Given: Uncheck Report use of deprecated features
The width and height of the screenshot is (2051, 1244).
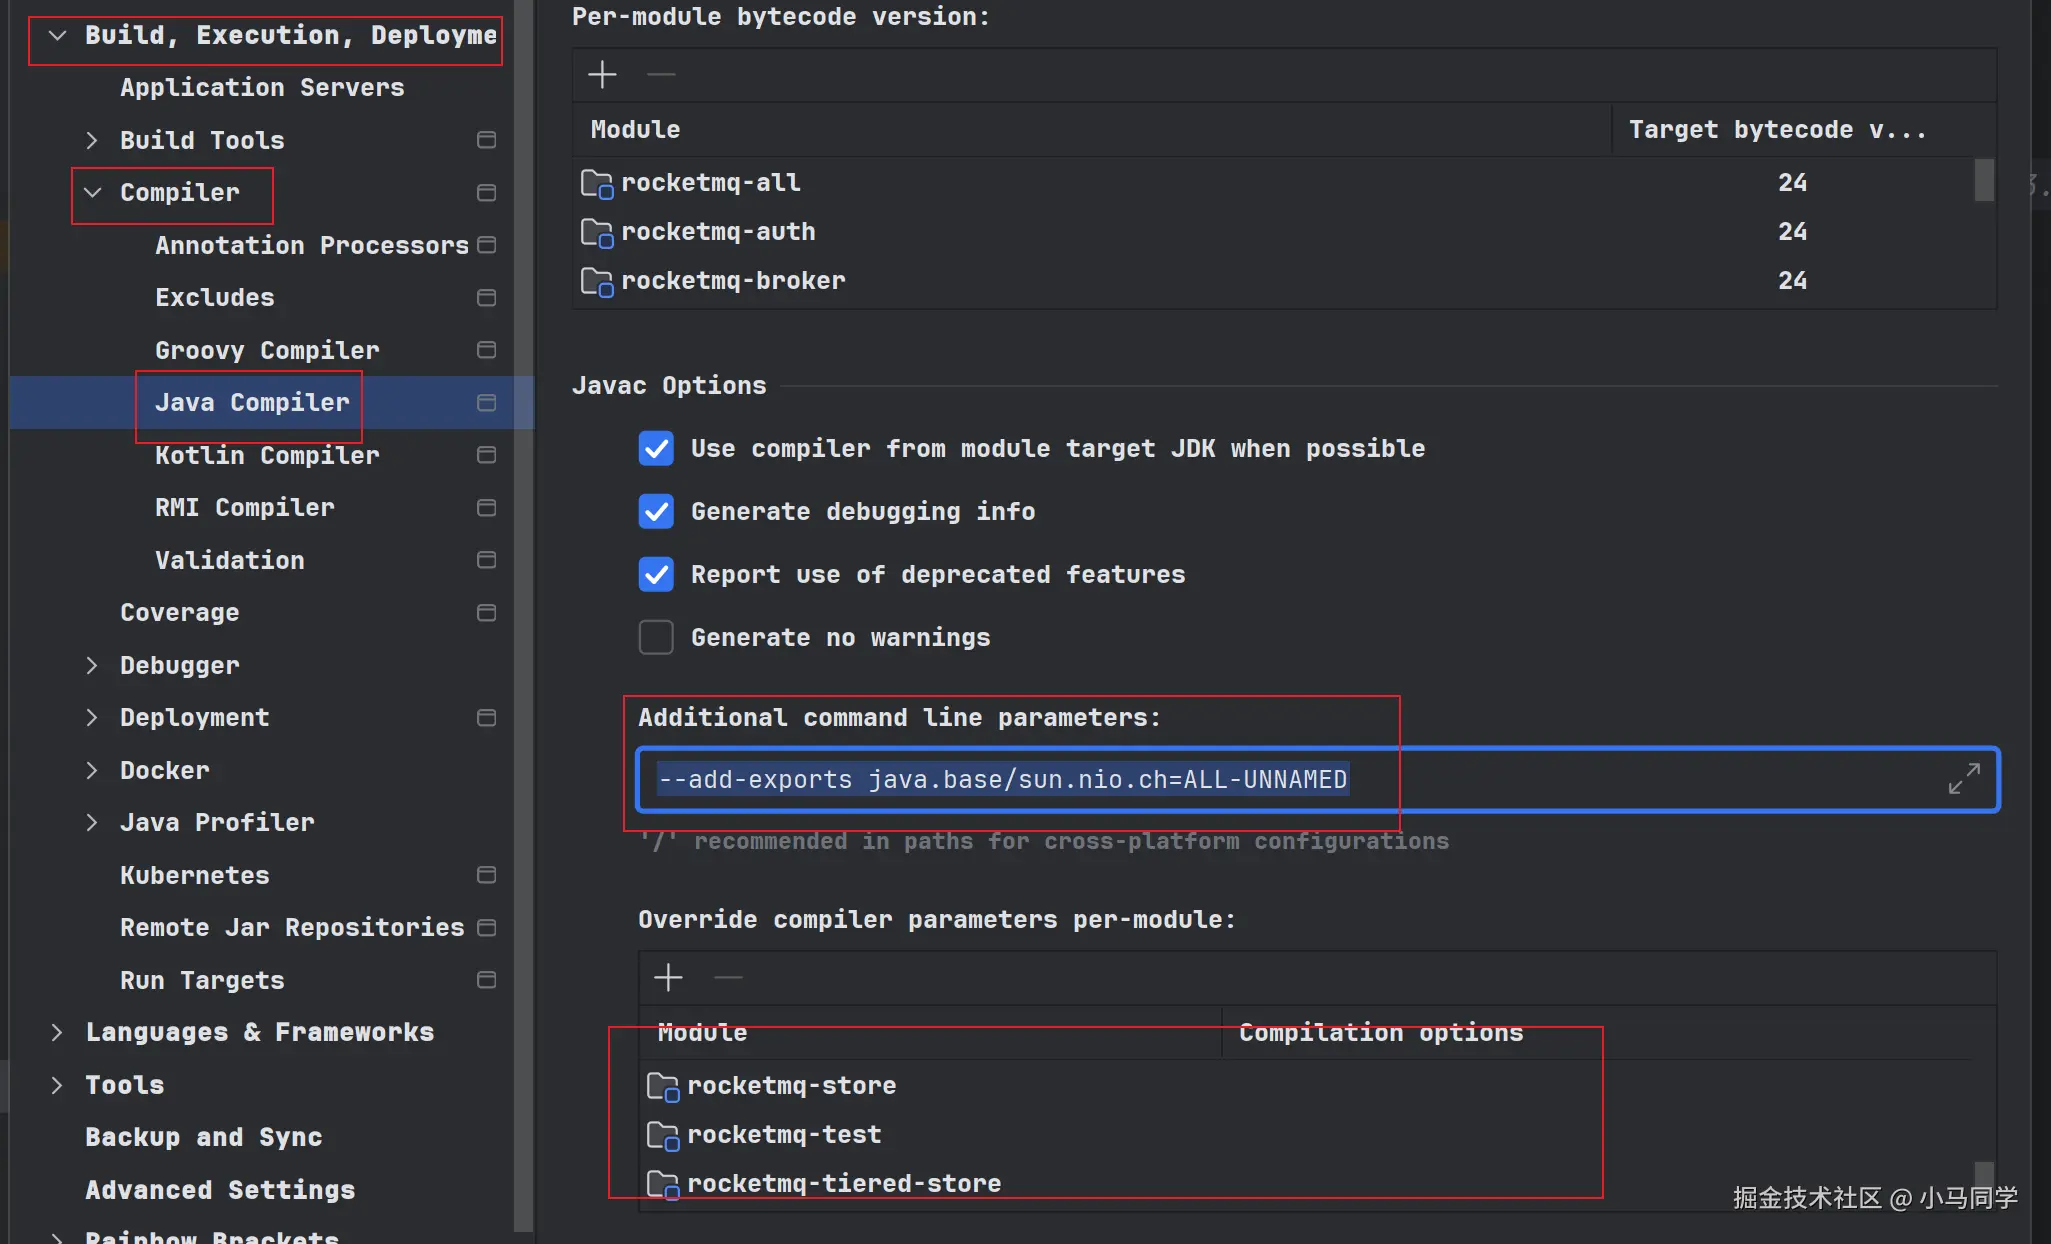Looking at the screenshot, I should pos(656,575).
